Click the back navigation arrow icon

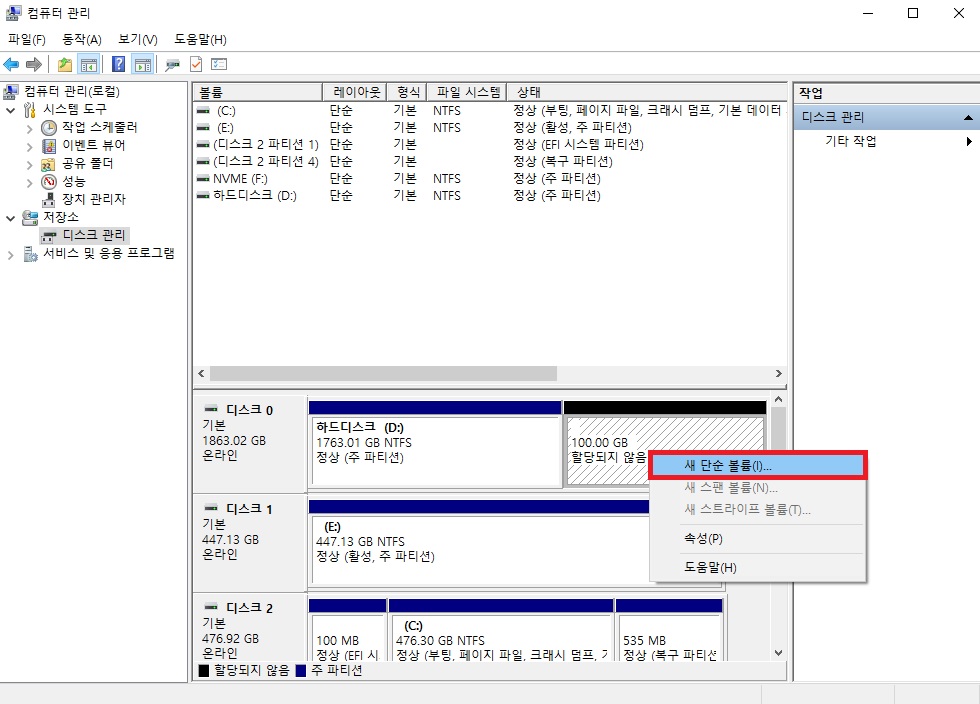12,64
